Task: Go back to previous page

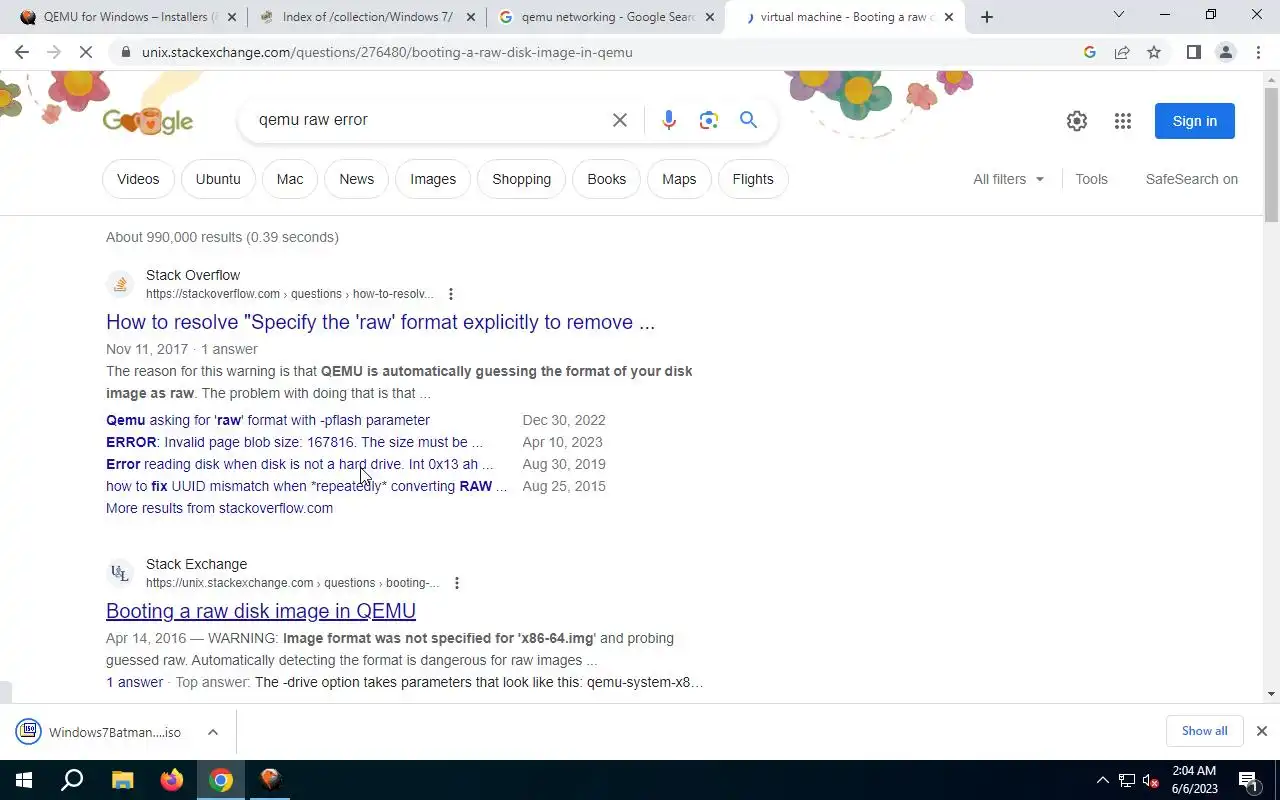Action: (22, 52)
